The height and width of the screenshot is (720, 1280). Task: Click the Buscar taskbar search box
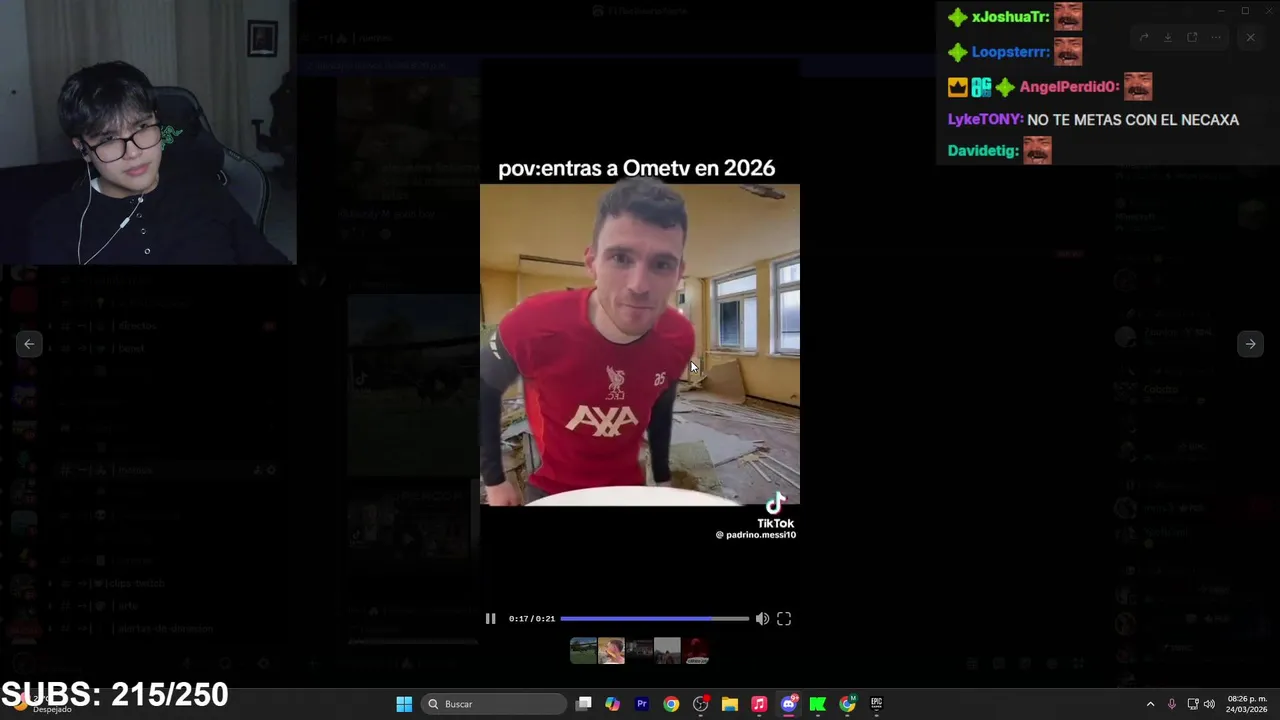click(493, 704)
